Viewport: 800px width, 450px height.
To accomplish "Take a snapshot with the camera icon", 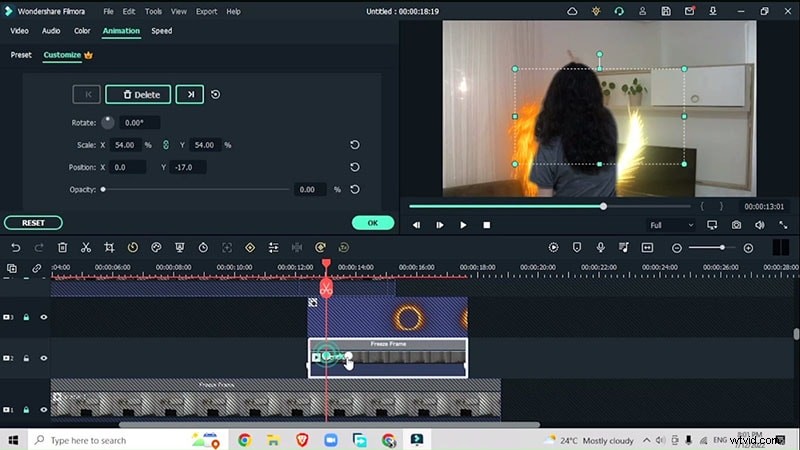I will point(736,225).
